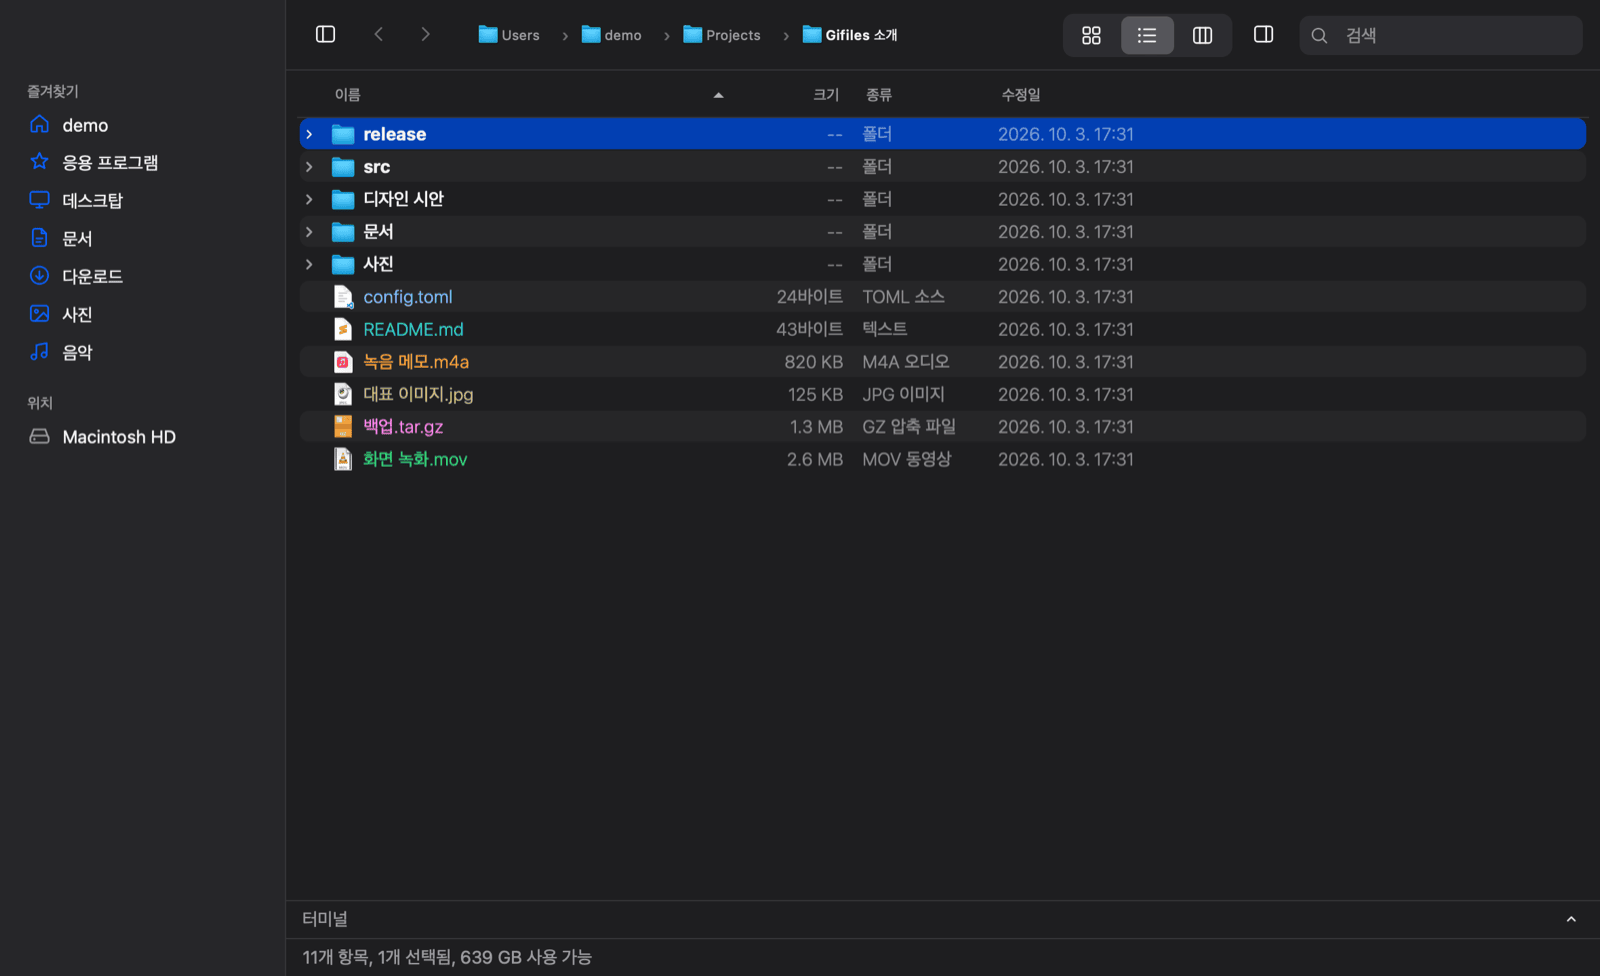The width and height of the screenshot is (1600, 976).
Task: Expand the 문서 folder row chevron
Action: click(309, 232)
